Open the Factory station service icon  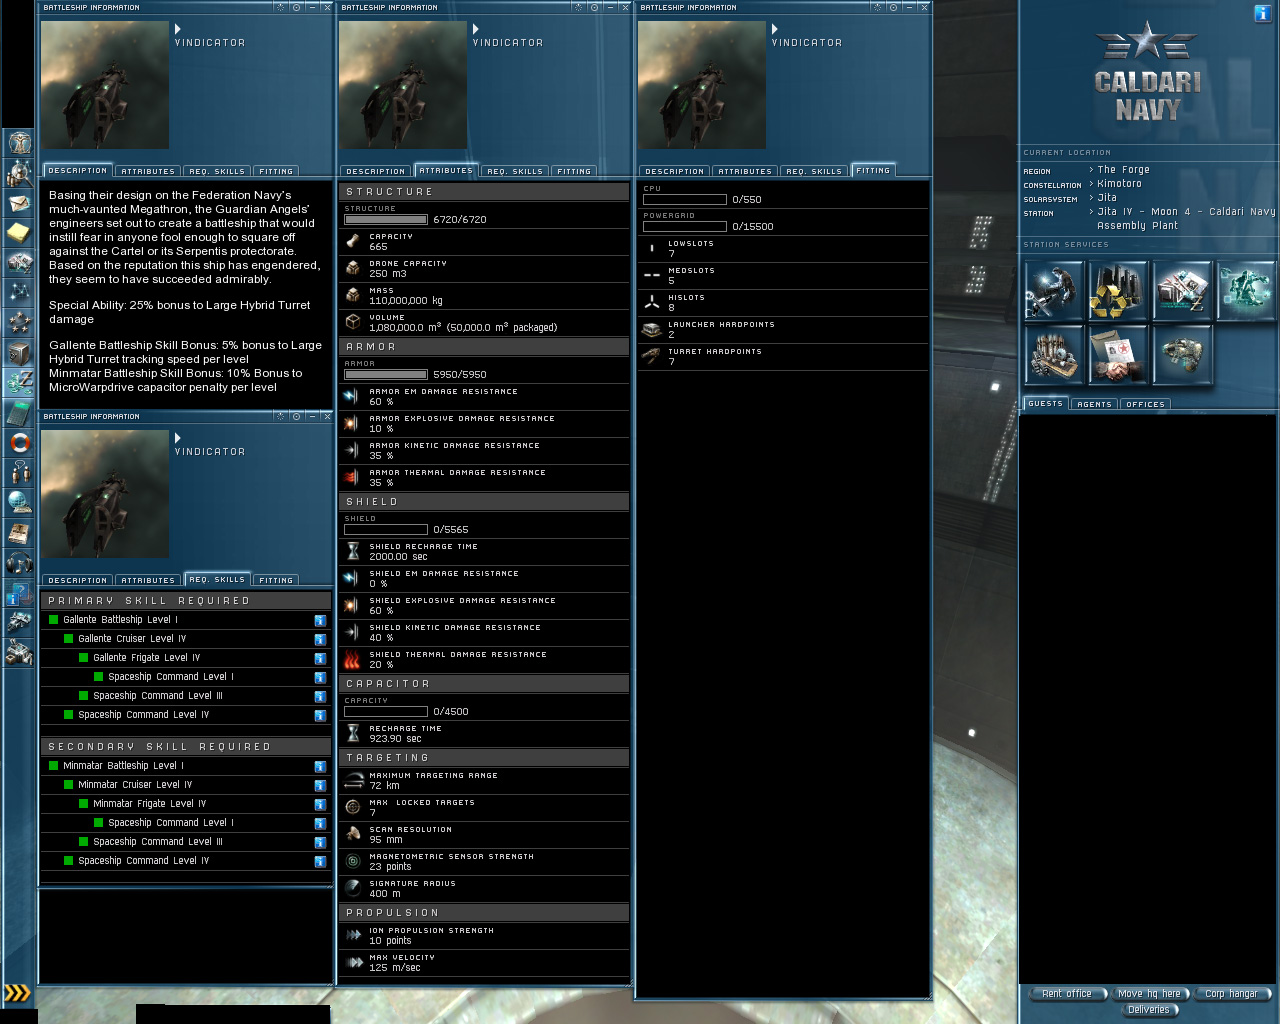1054,355
